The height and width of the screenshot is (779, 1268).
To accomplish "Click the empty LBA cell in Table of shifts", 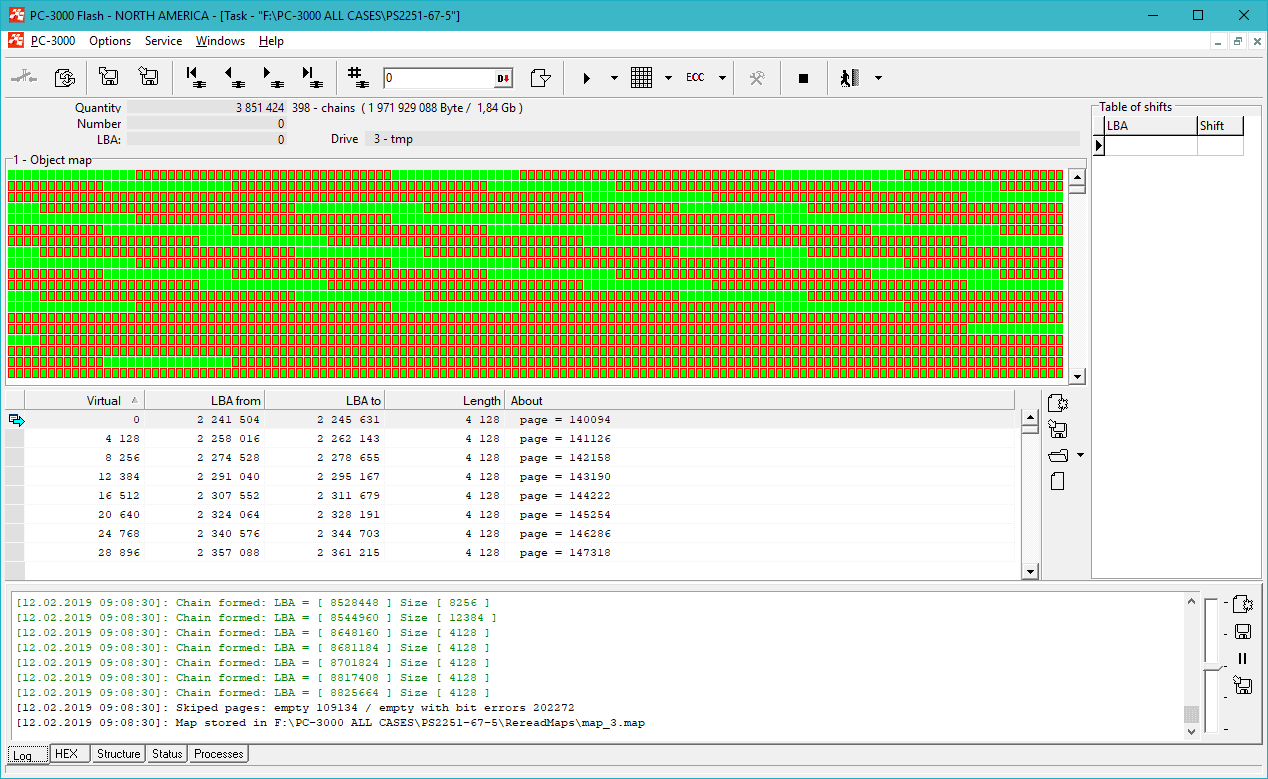I will pos(1151,146).
